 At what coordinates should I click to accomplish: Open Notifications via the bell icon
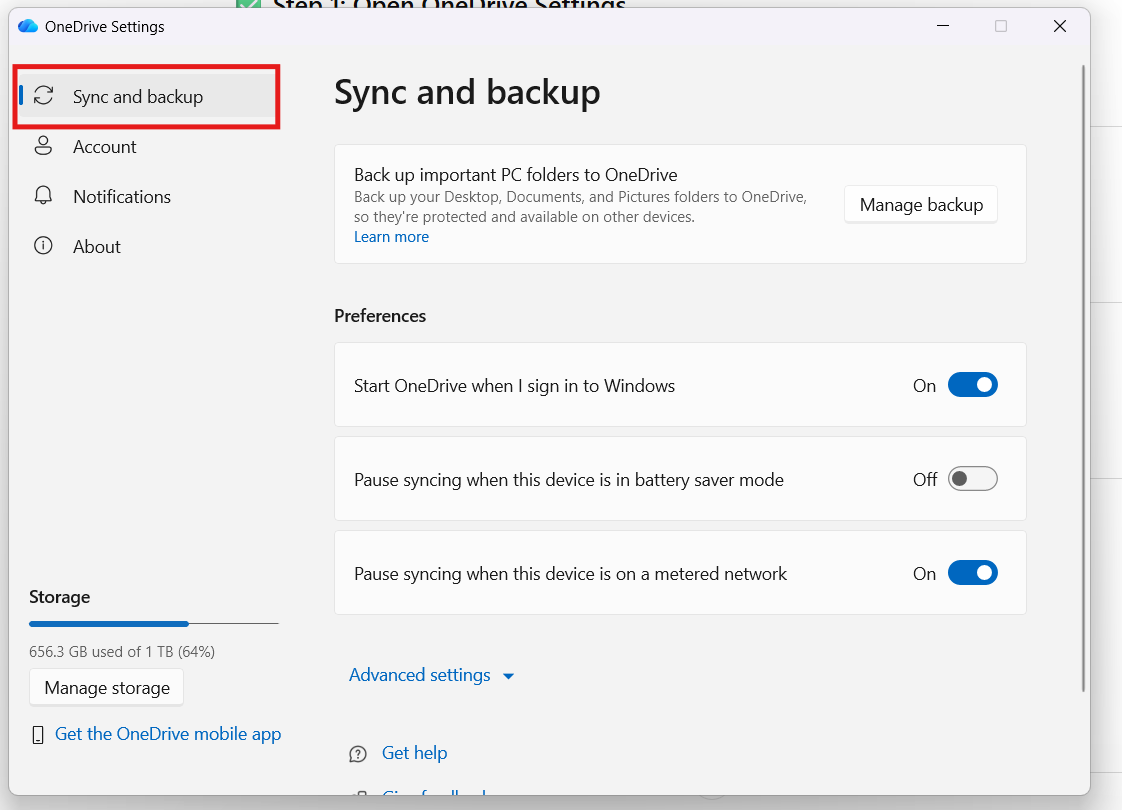pyautogui.click(x=44, y=196)
